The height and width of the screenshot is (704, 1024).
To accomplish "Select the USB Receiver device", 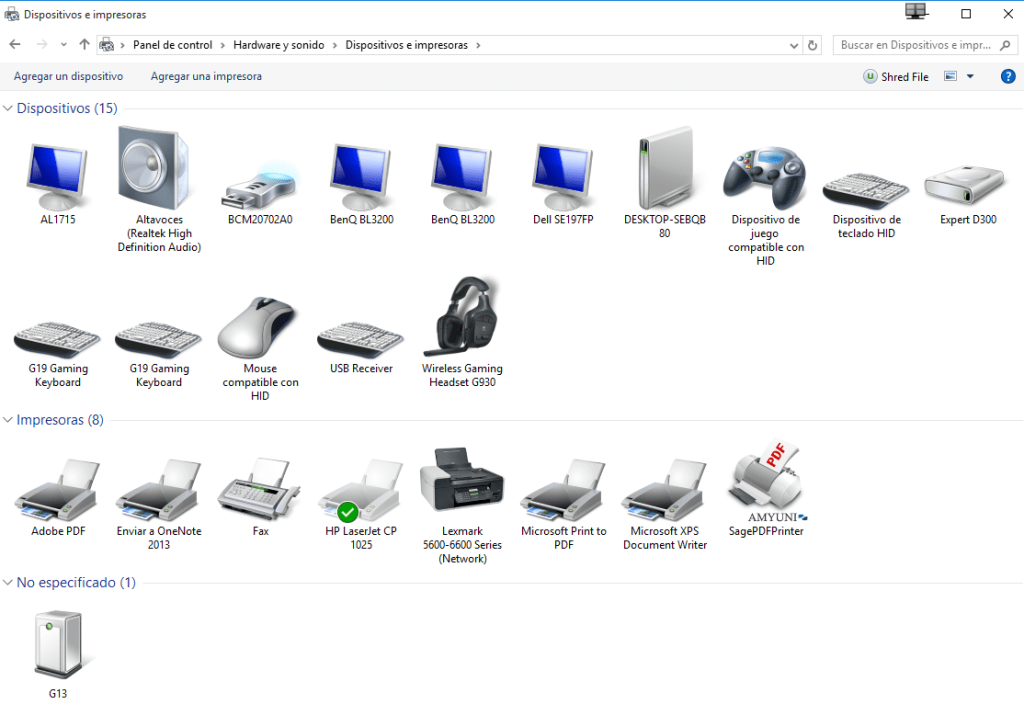I will tap(361, 347).
